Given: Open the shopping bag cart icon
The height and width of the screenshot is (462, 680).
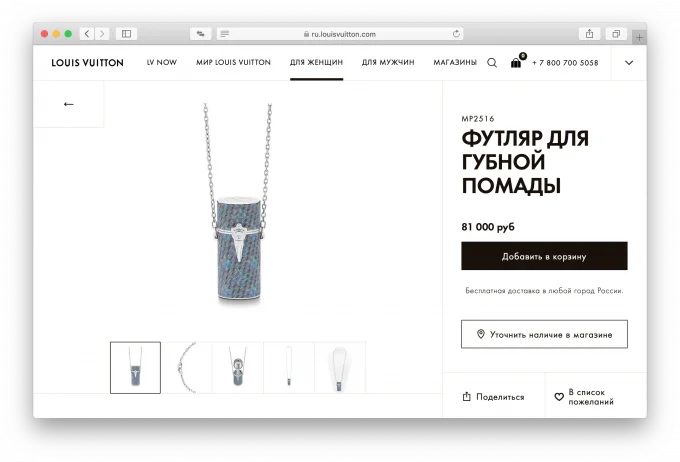Looking at the screenshot, I should 516,63.
